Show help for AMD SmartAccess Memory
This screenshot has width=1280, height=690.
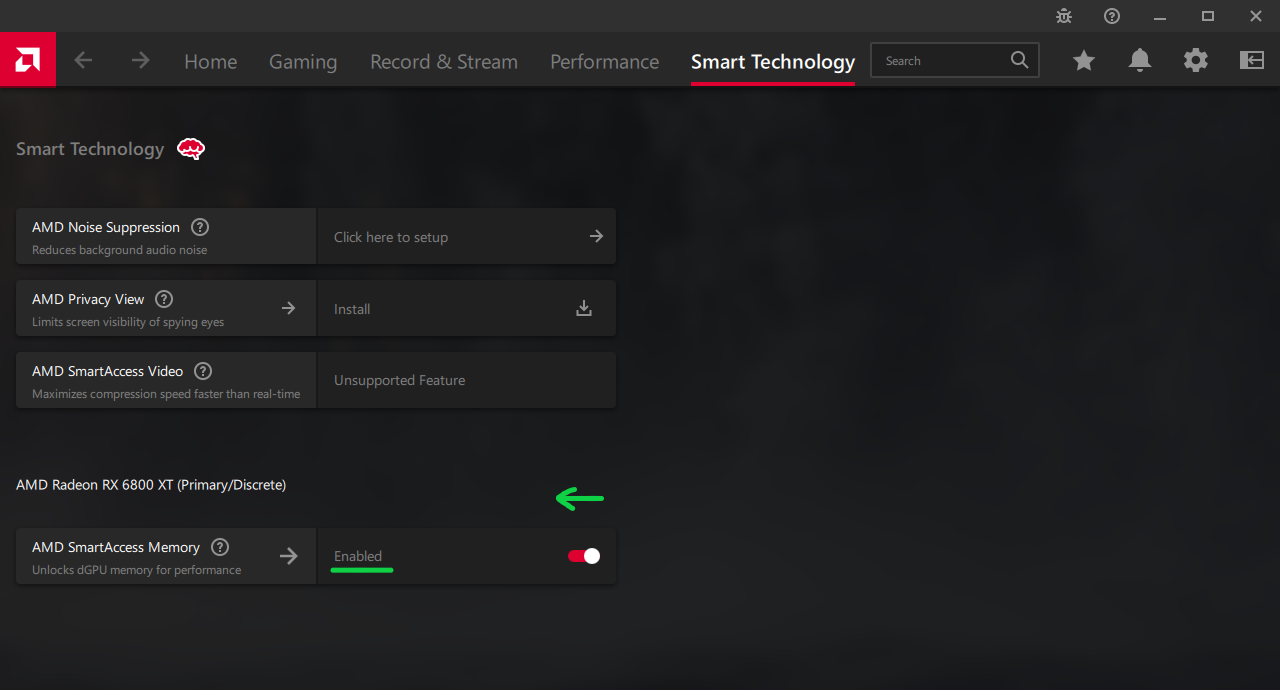click(220, 547)
